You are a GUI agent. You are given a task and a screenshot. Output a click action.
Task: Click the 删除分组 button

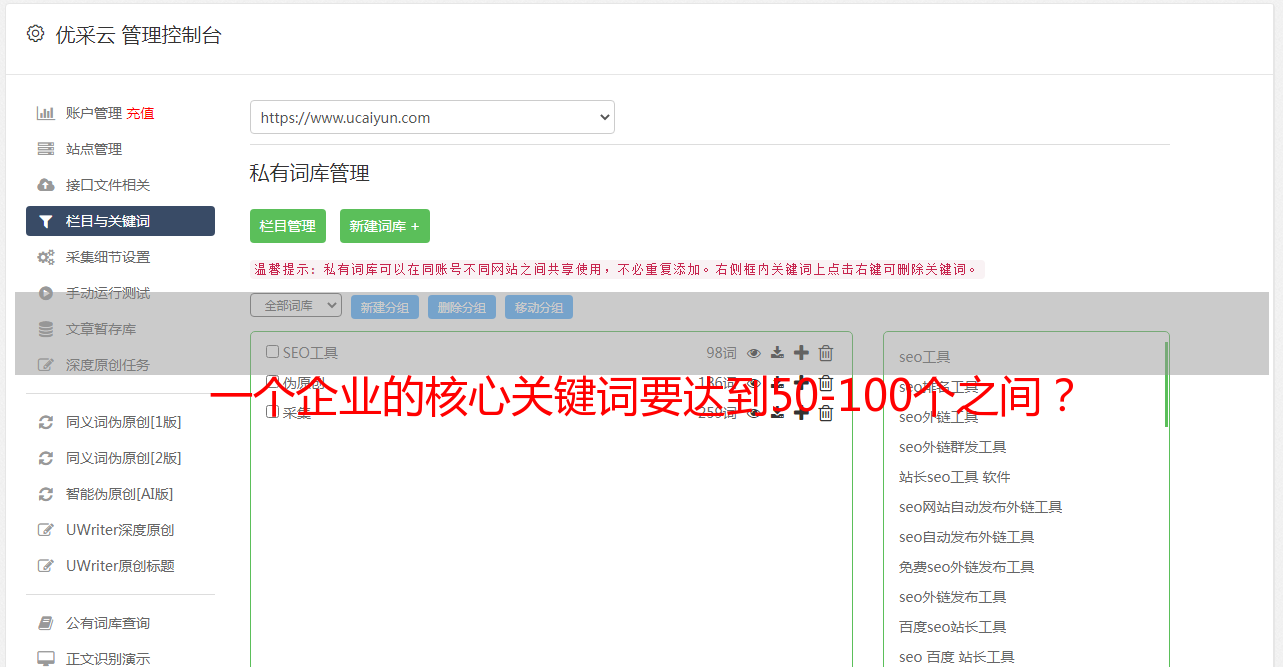tap(462, 307)
